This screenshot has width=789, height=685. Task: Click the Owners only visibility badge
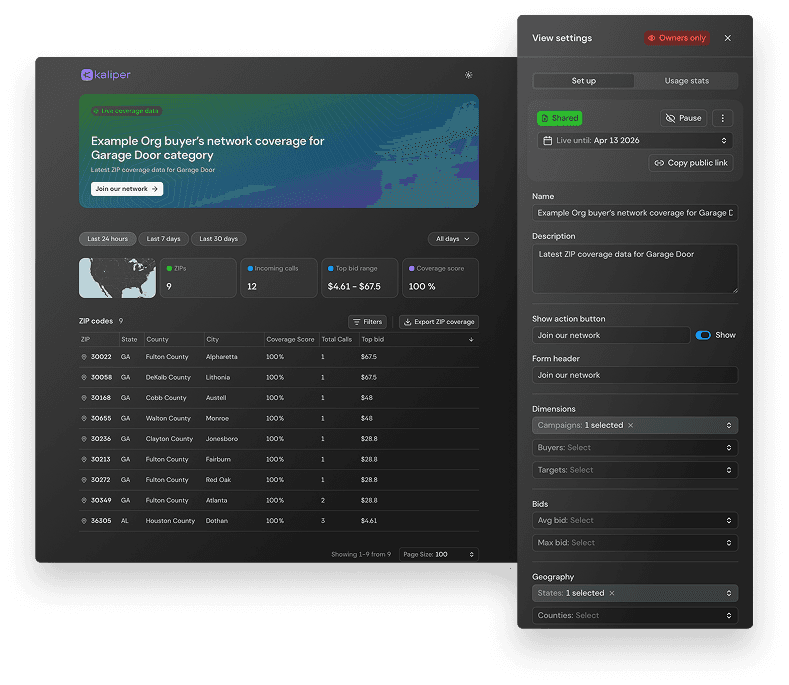coord(677,38)
